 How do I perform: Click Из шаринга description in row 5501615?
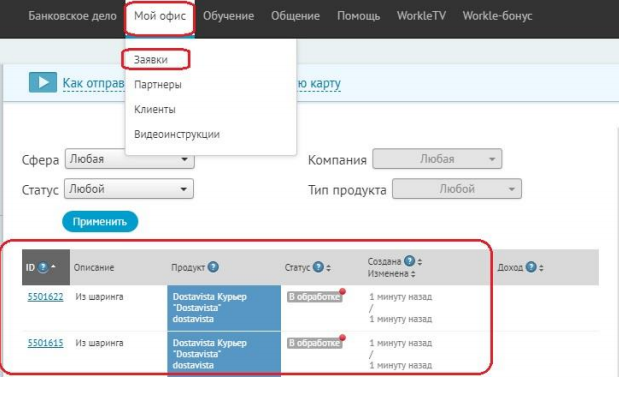[99, 343]
